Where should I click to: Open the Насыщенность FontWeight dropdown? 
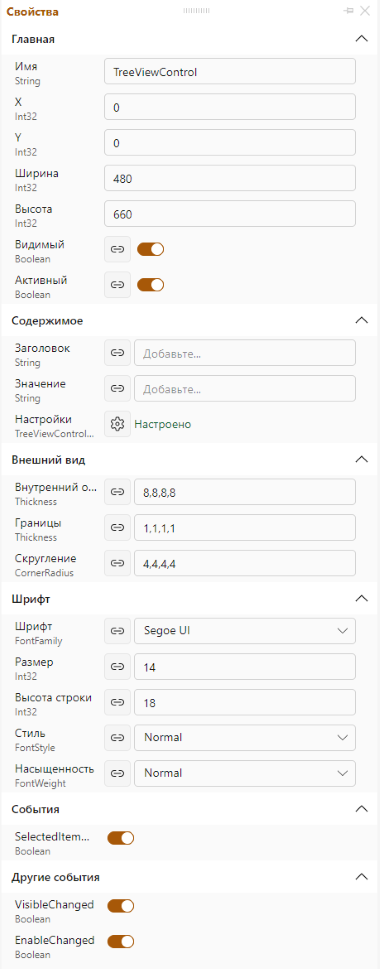click(x=245, y=773)
